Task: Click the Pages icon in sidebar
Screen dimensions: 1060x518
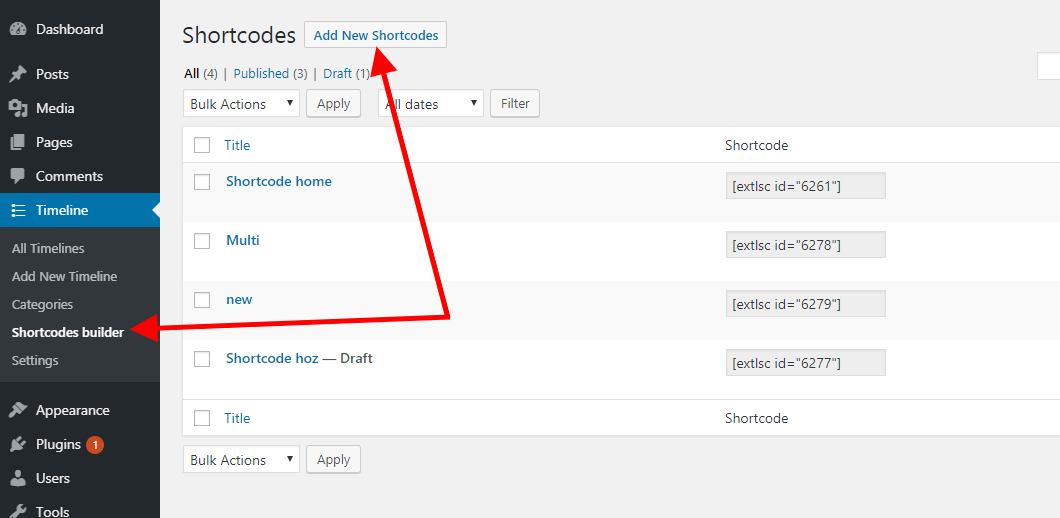Action: click(x=18, y=142)
